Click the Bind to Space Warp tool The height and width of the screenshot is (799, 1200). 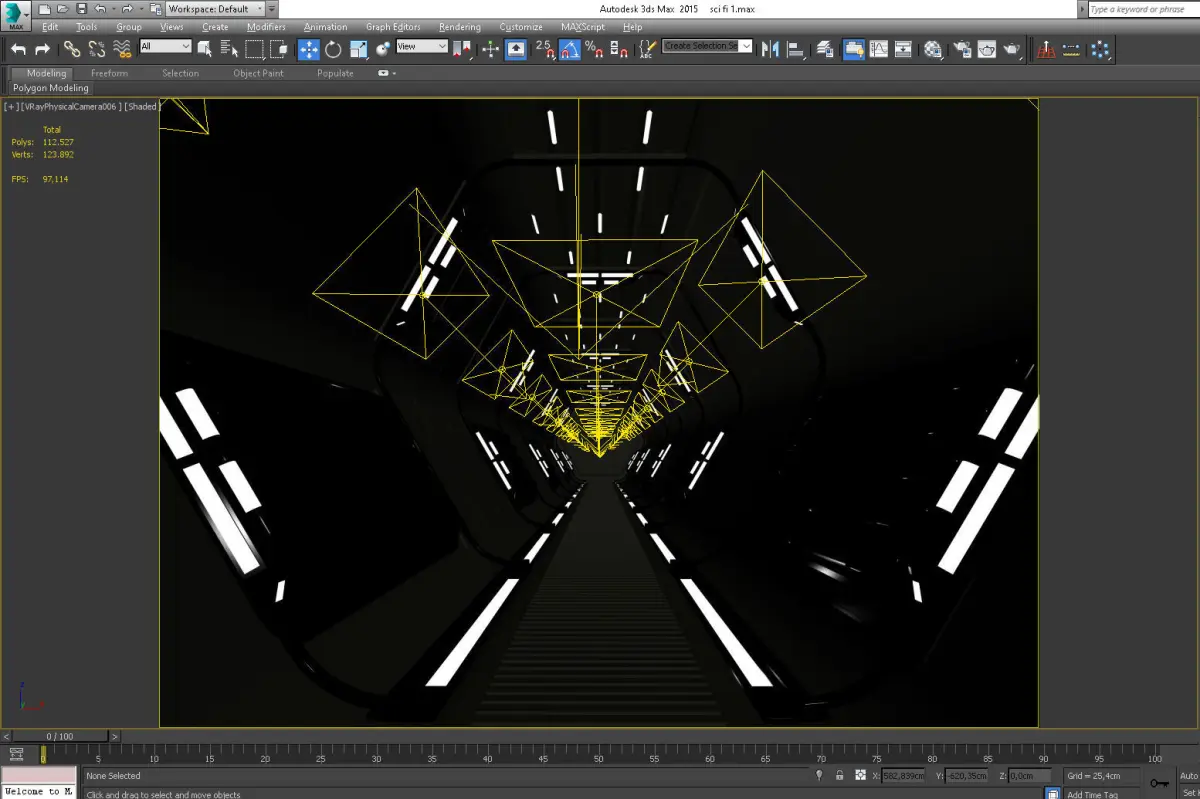coord(122,48)
